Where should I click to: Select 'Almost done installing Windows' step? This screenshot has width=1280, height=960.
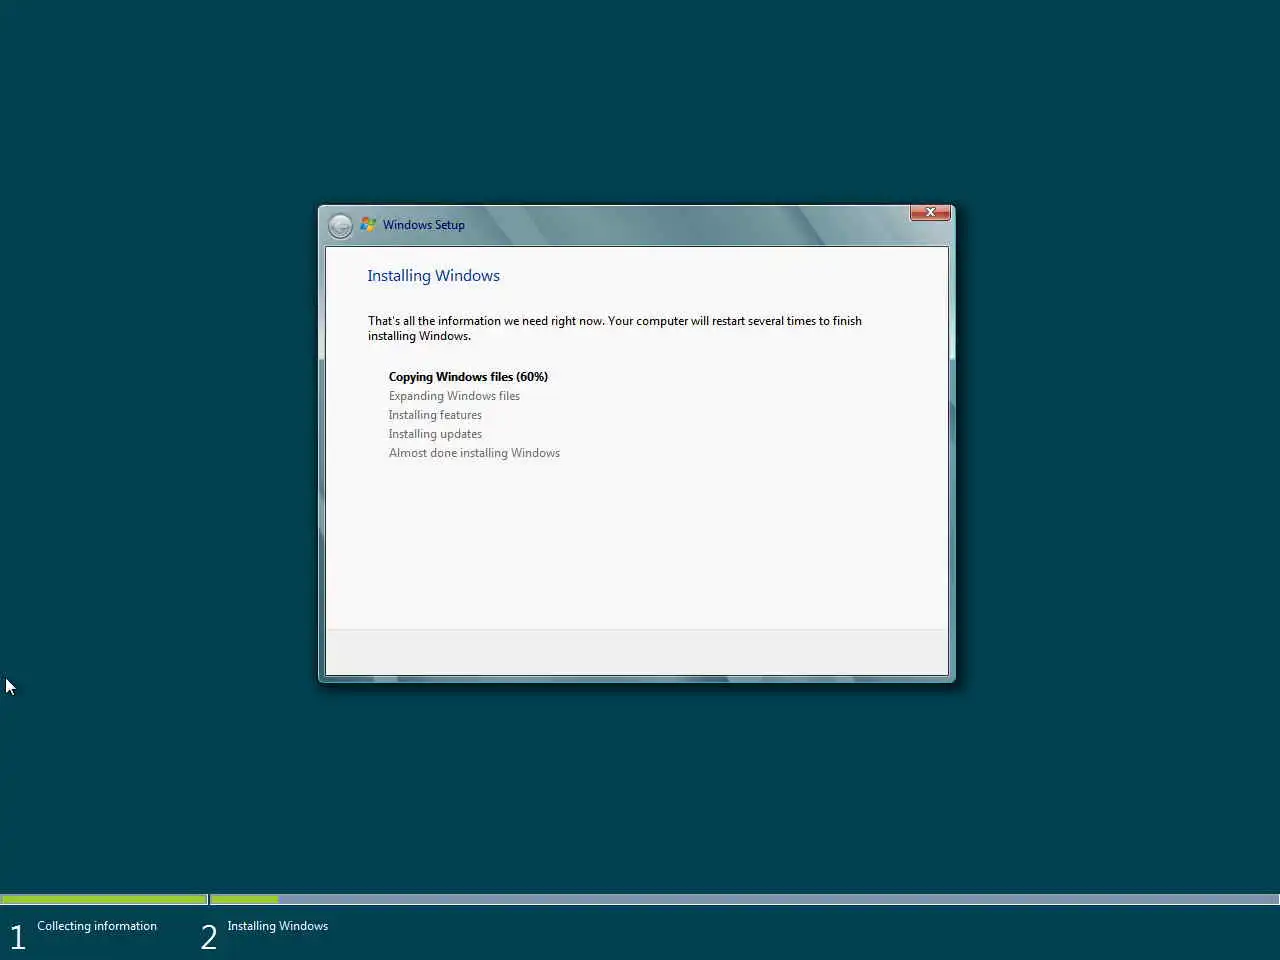[x=474, y=453]
